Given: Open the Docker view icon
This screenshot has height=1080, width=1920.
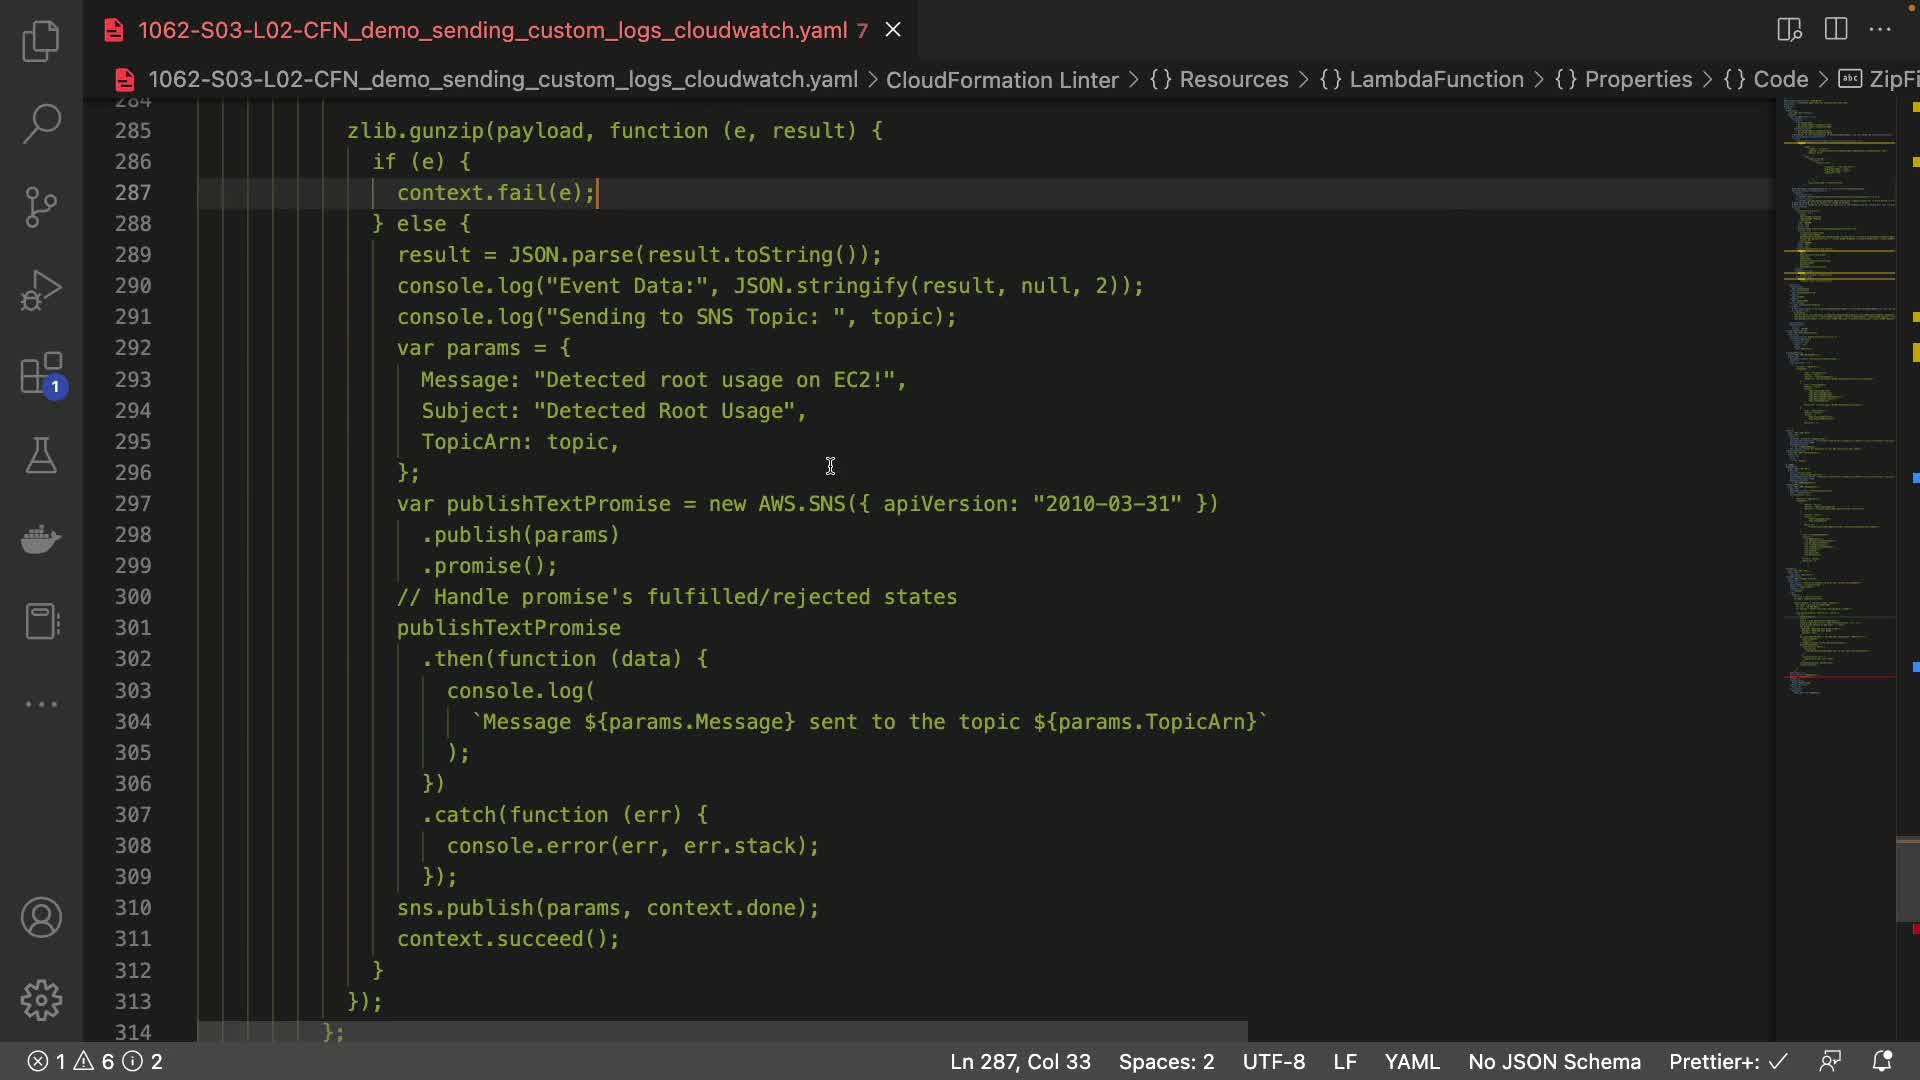Looking at the screenshot, I should (x=41, y=539).
